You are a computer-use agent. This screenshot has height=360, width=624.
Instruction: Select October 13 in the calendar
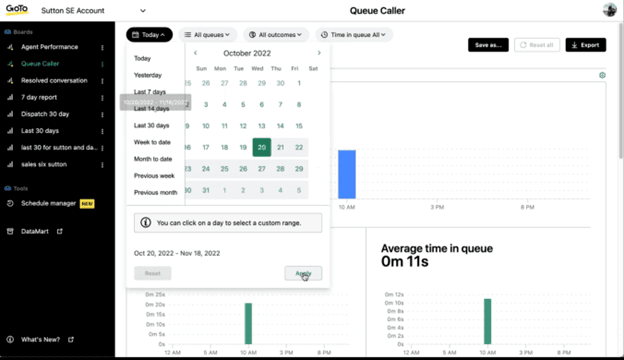tap(261, 126)
